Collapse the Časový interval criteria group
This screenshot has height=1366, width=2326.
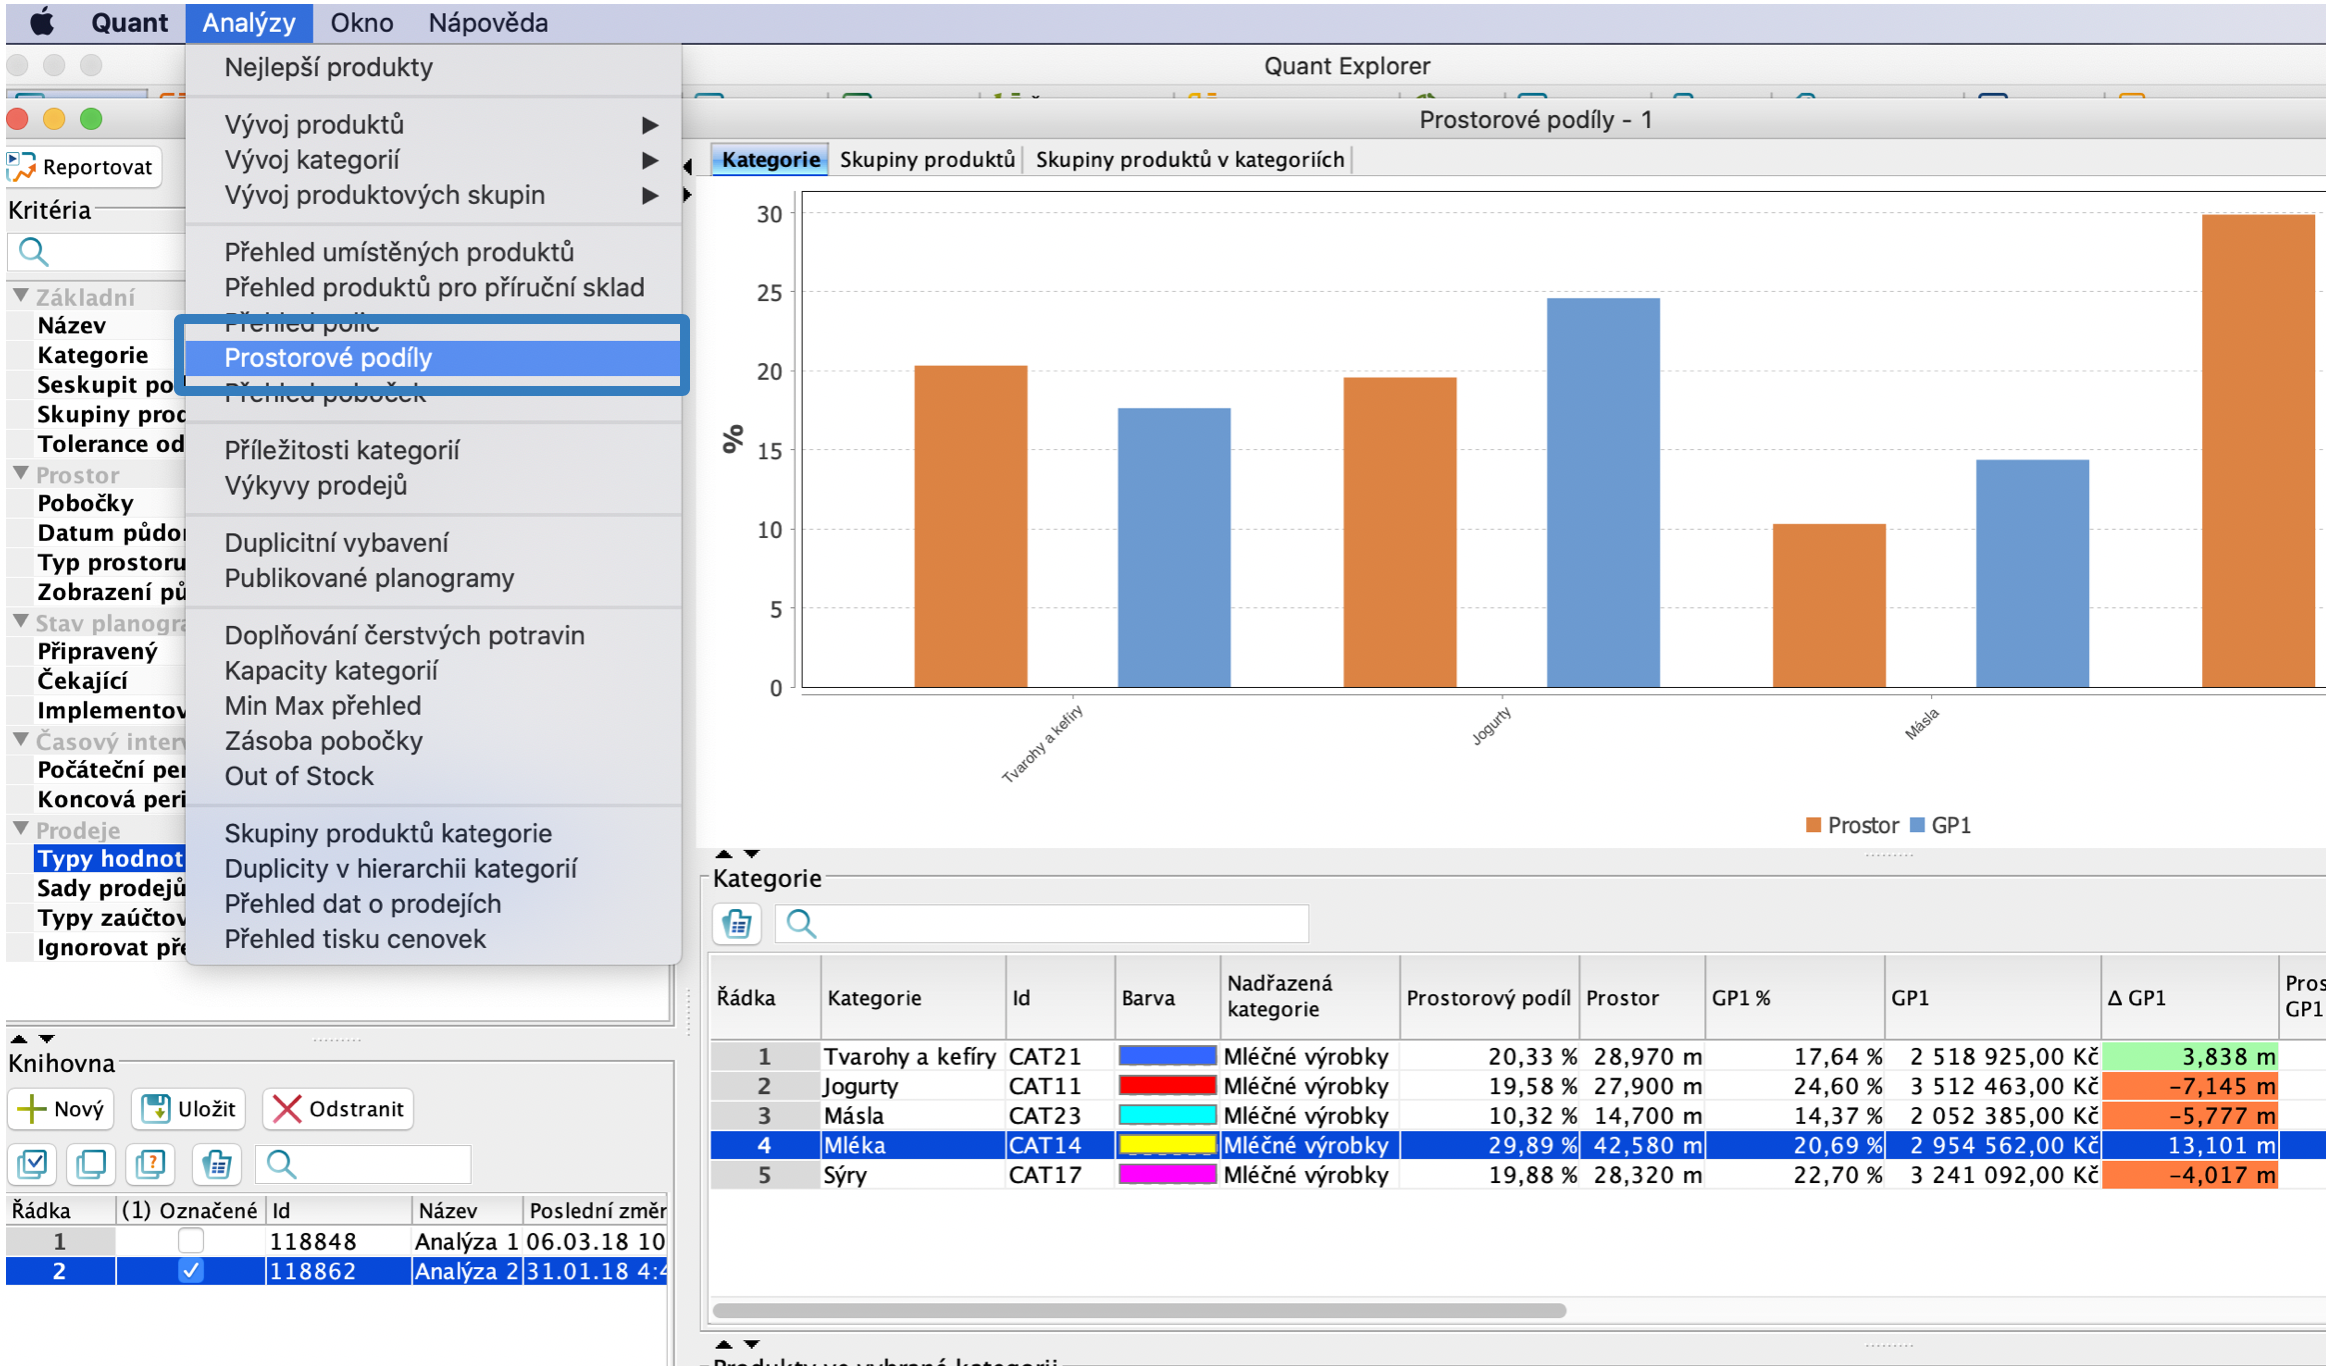(x=21, y=740)
